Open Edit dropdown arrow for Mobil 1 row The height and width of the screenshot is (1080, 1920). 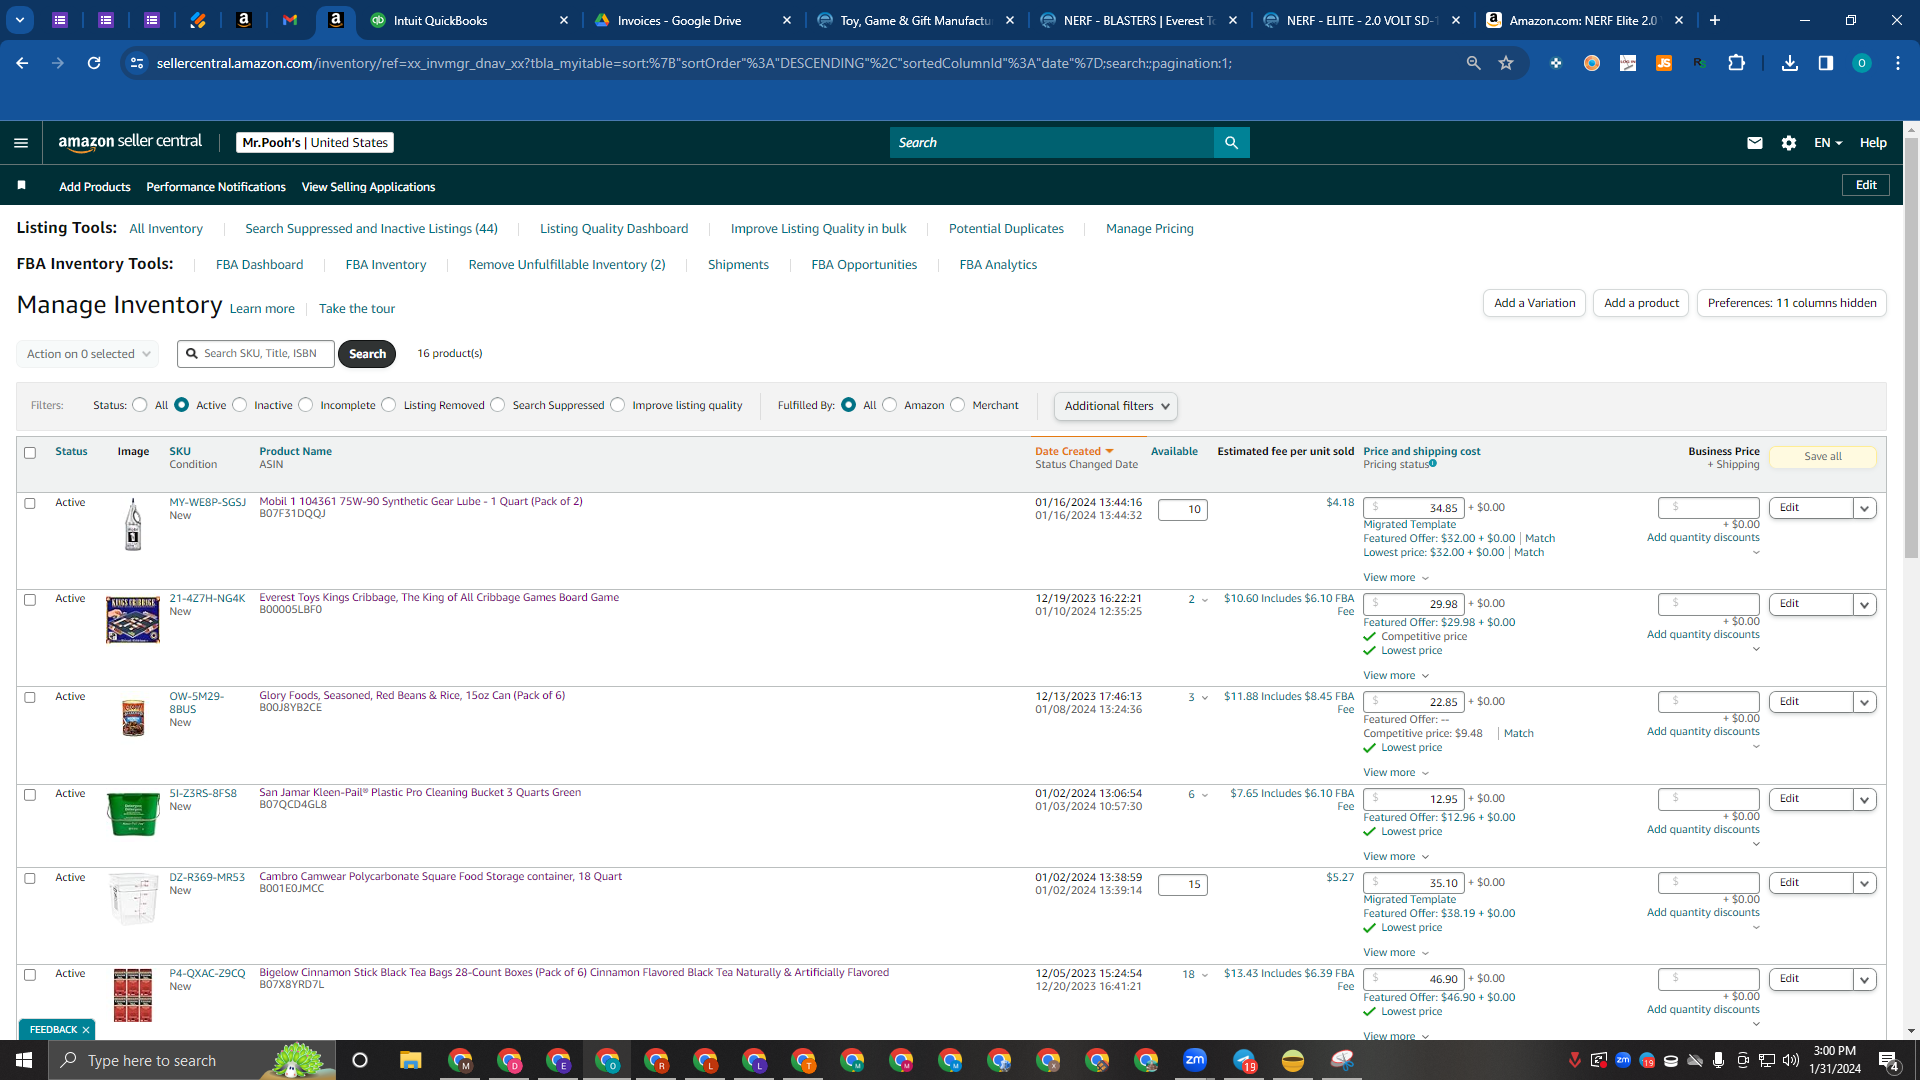pos(1864,509)
